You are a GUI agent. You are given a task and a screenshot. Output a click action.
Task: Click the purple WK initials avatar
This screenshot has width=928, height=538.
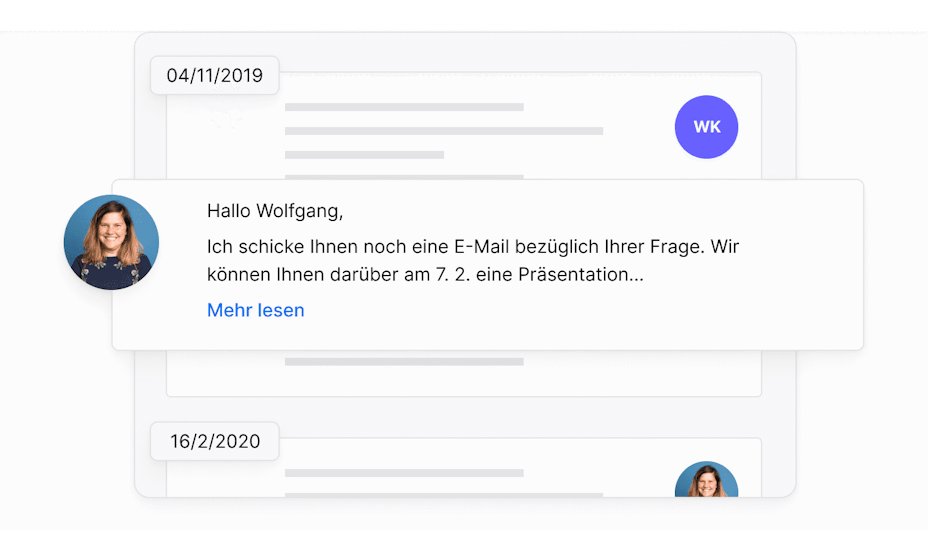(x=706, y=127)
